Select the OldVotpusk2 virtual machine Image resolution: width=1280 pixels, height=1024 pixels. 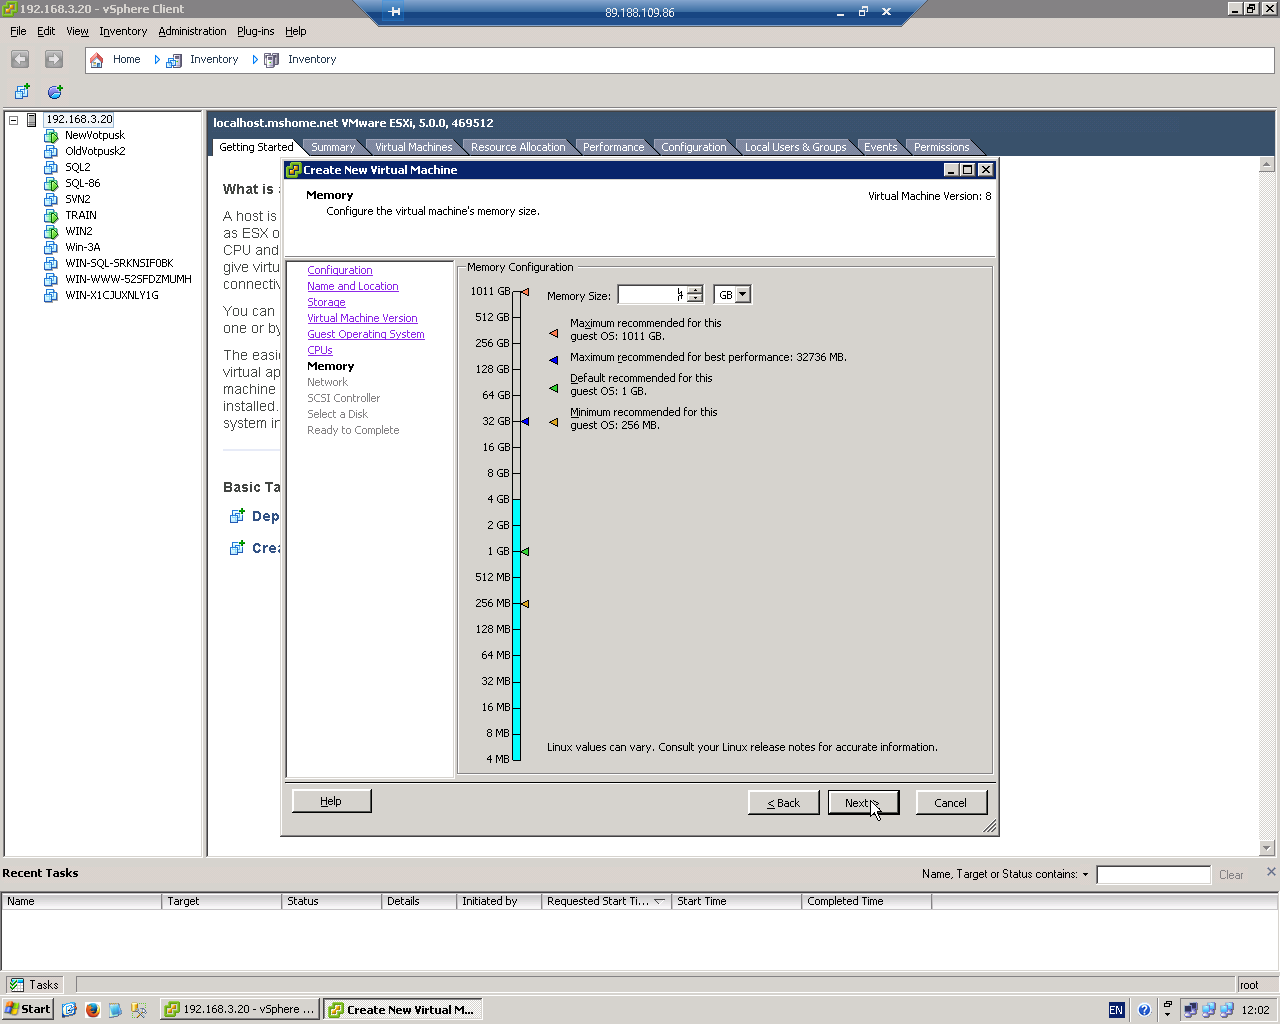click(x=95, y=151)
